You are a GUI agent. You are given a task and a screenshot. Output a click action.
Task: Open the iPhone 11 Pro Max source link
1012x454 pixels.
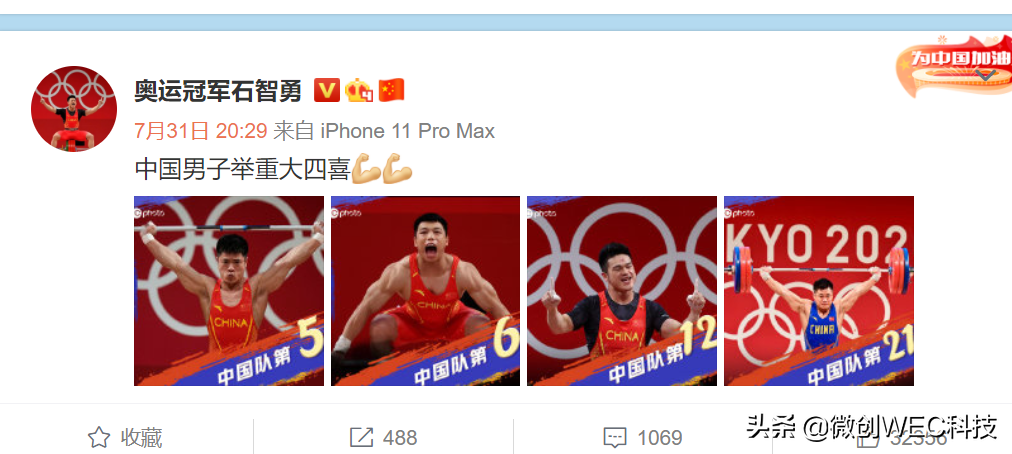click(408, 131)
